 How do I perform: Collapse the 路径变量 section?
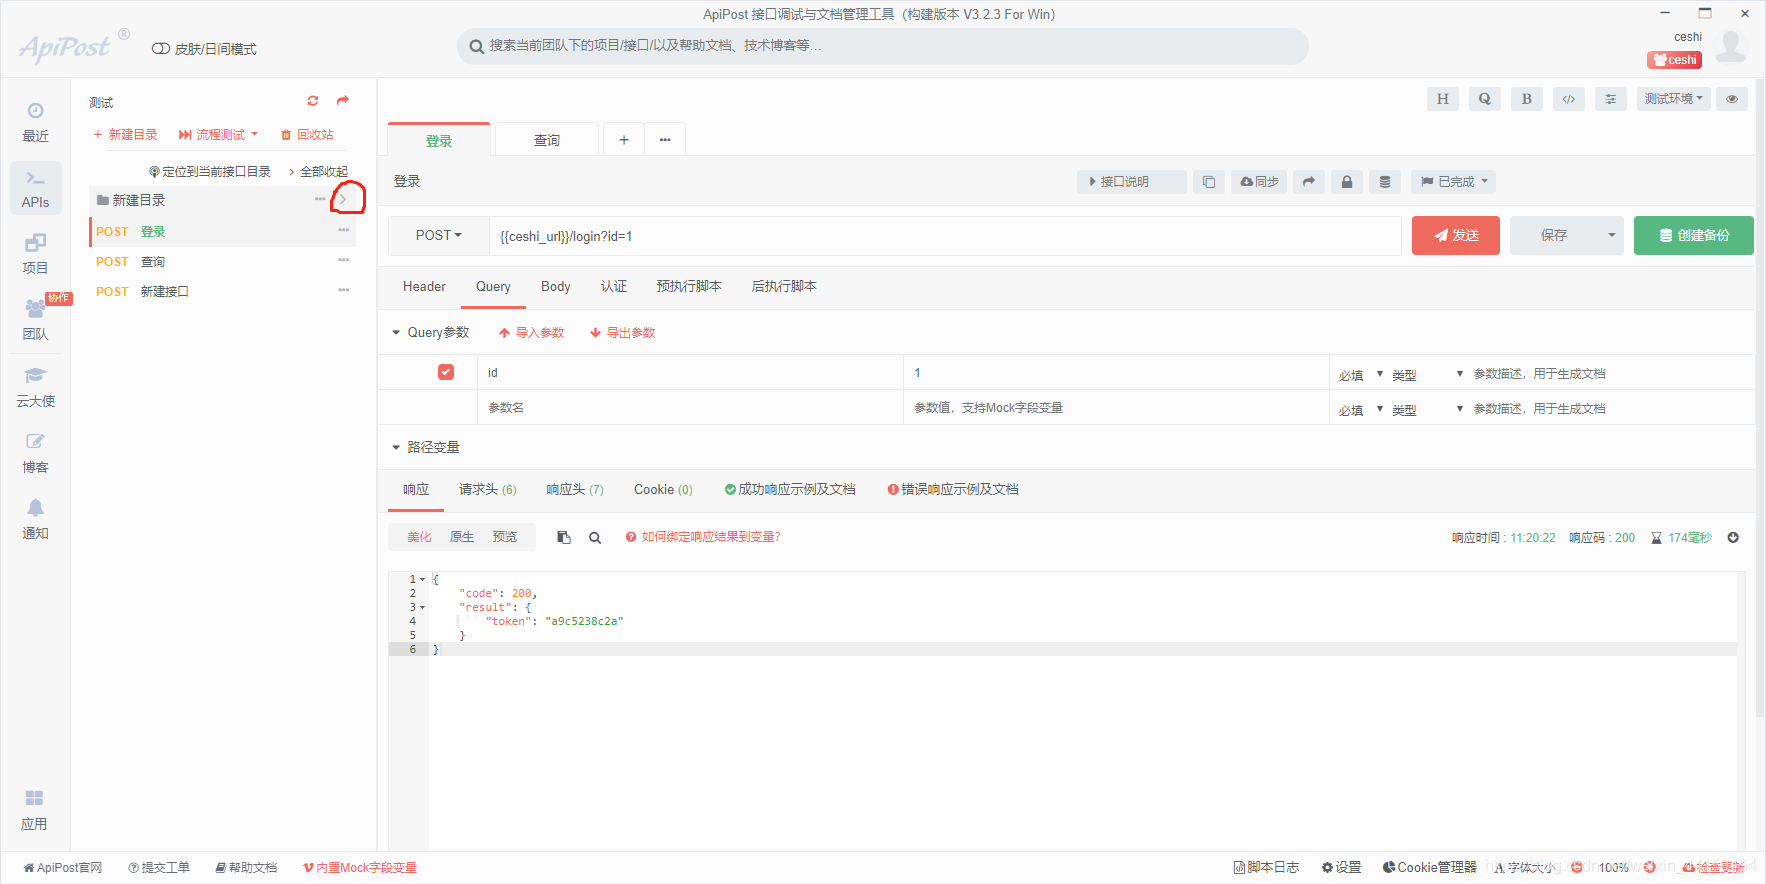coord(396,448)
